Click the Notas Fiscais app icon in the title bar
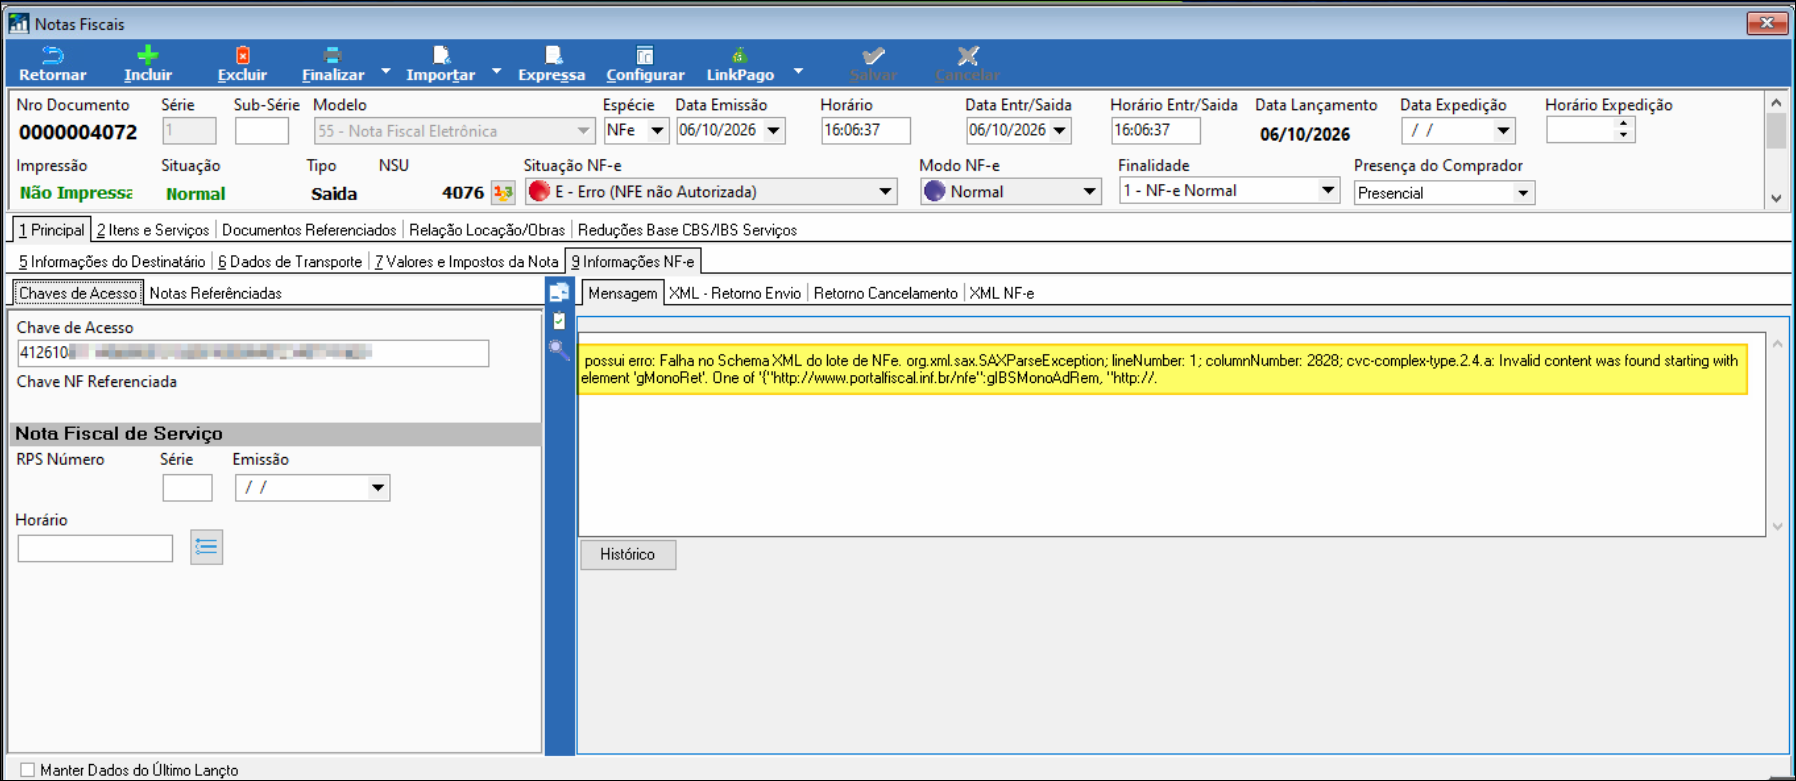The image size is (1796, 781). [x=19, y=23]
